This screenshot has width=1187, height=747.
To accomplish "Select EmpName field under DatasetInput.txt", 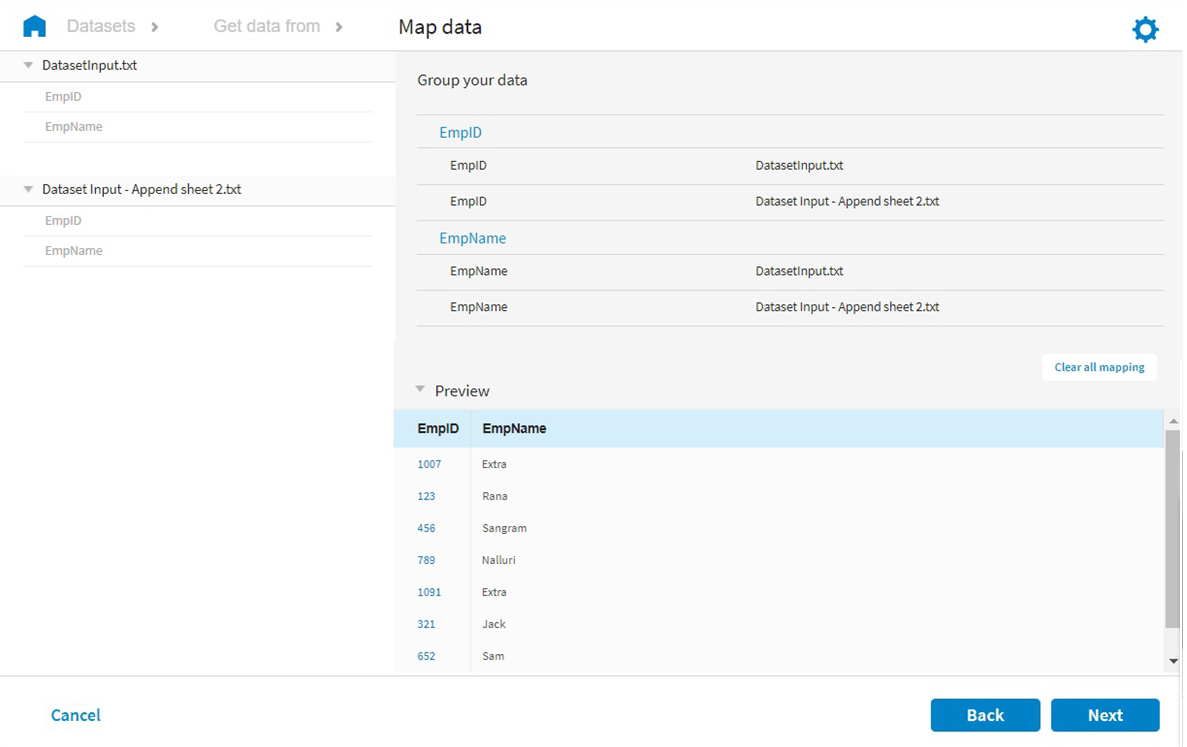I will tap(74, 127).
